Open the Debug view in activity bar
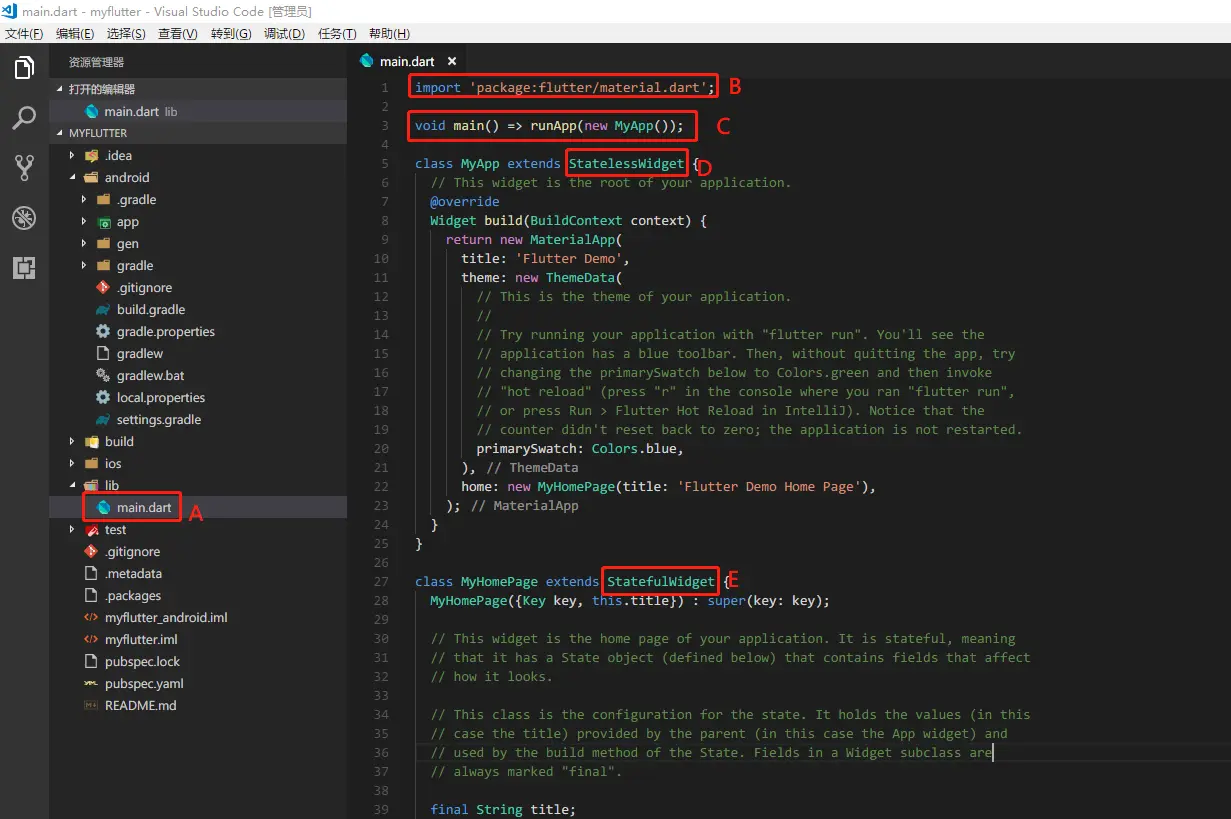1231x819 pixels. click(x=24, y=217)
